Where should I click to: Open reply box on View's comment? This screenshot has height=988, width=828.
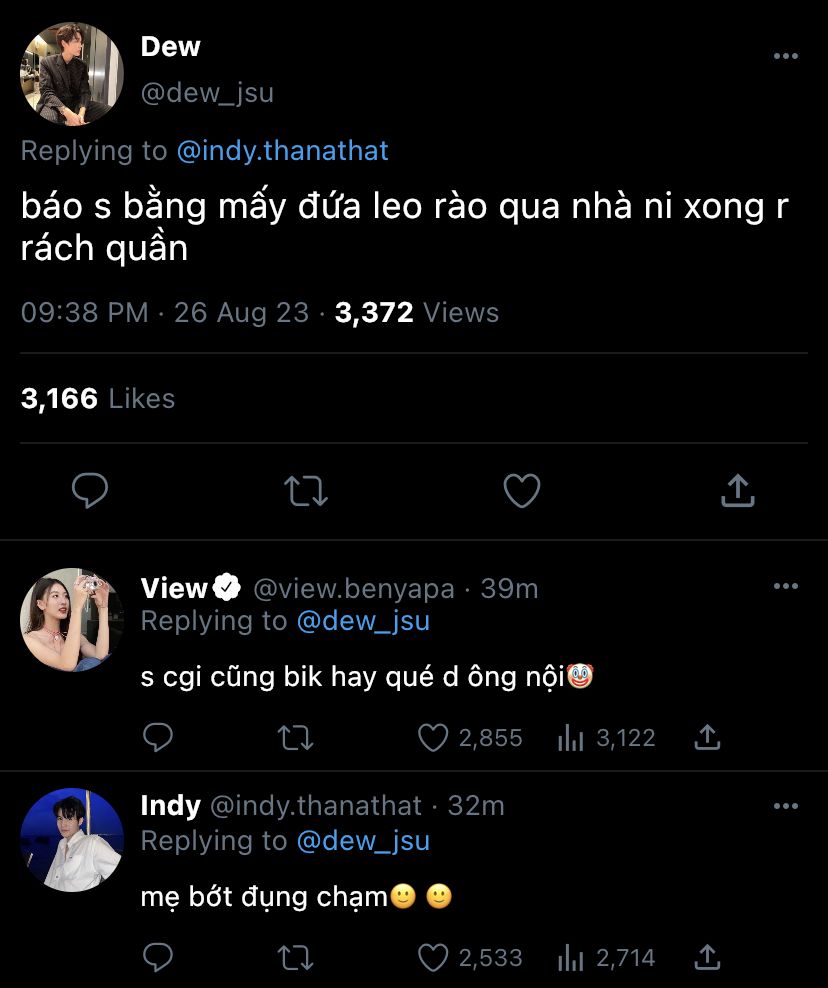158,738
